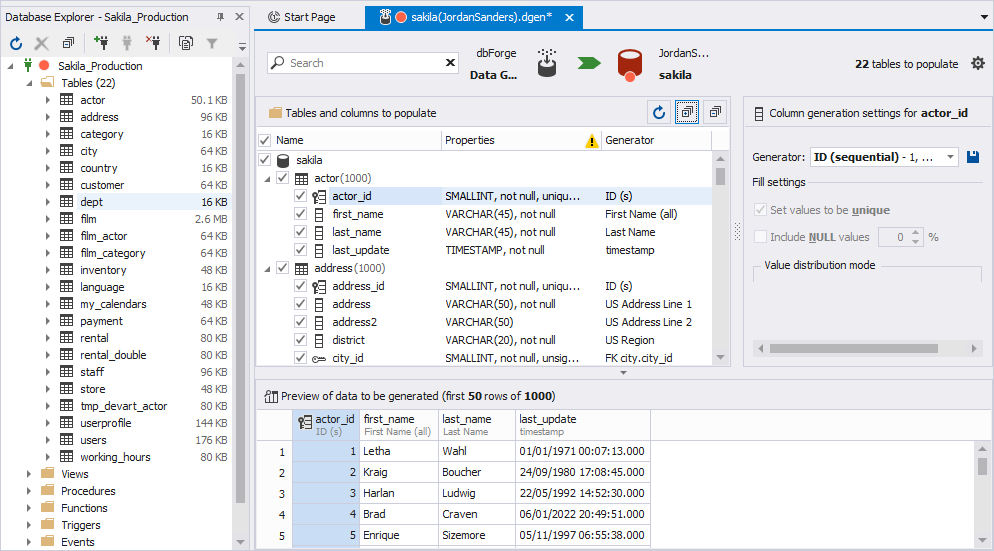Expand the Triggers folder
The height and width of the screenshot is (551, 994).
point(29,525)
